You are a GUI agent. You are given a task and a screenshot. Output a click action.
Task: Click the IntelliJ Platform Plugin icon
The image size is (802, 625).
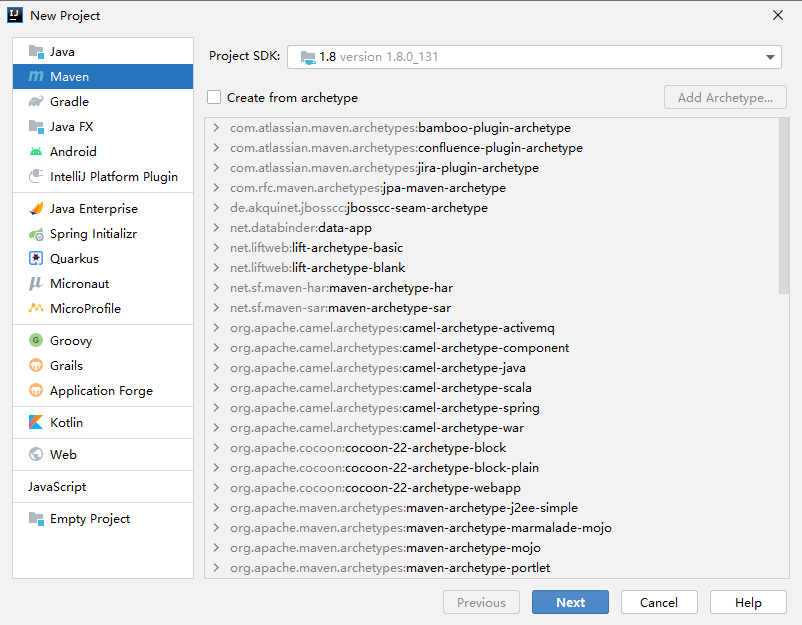pyautogui.click(x=36, y=176)
